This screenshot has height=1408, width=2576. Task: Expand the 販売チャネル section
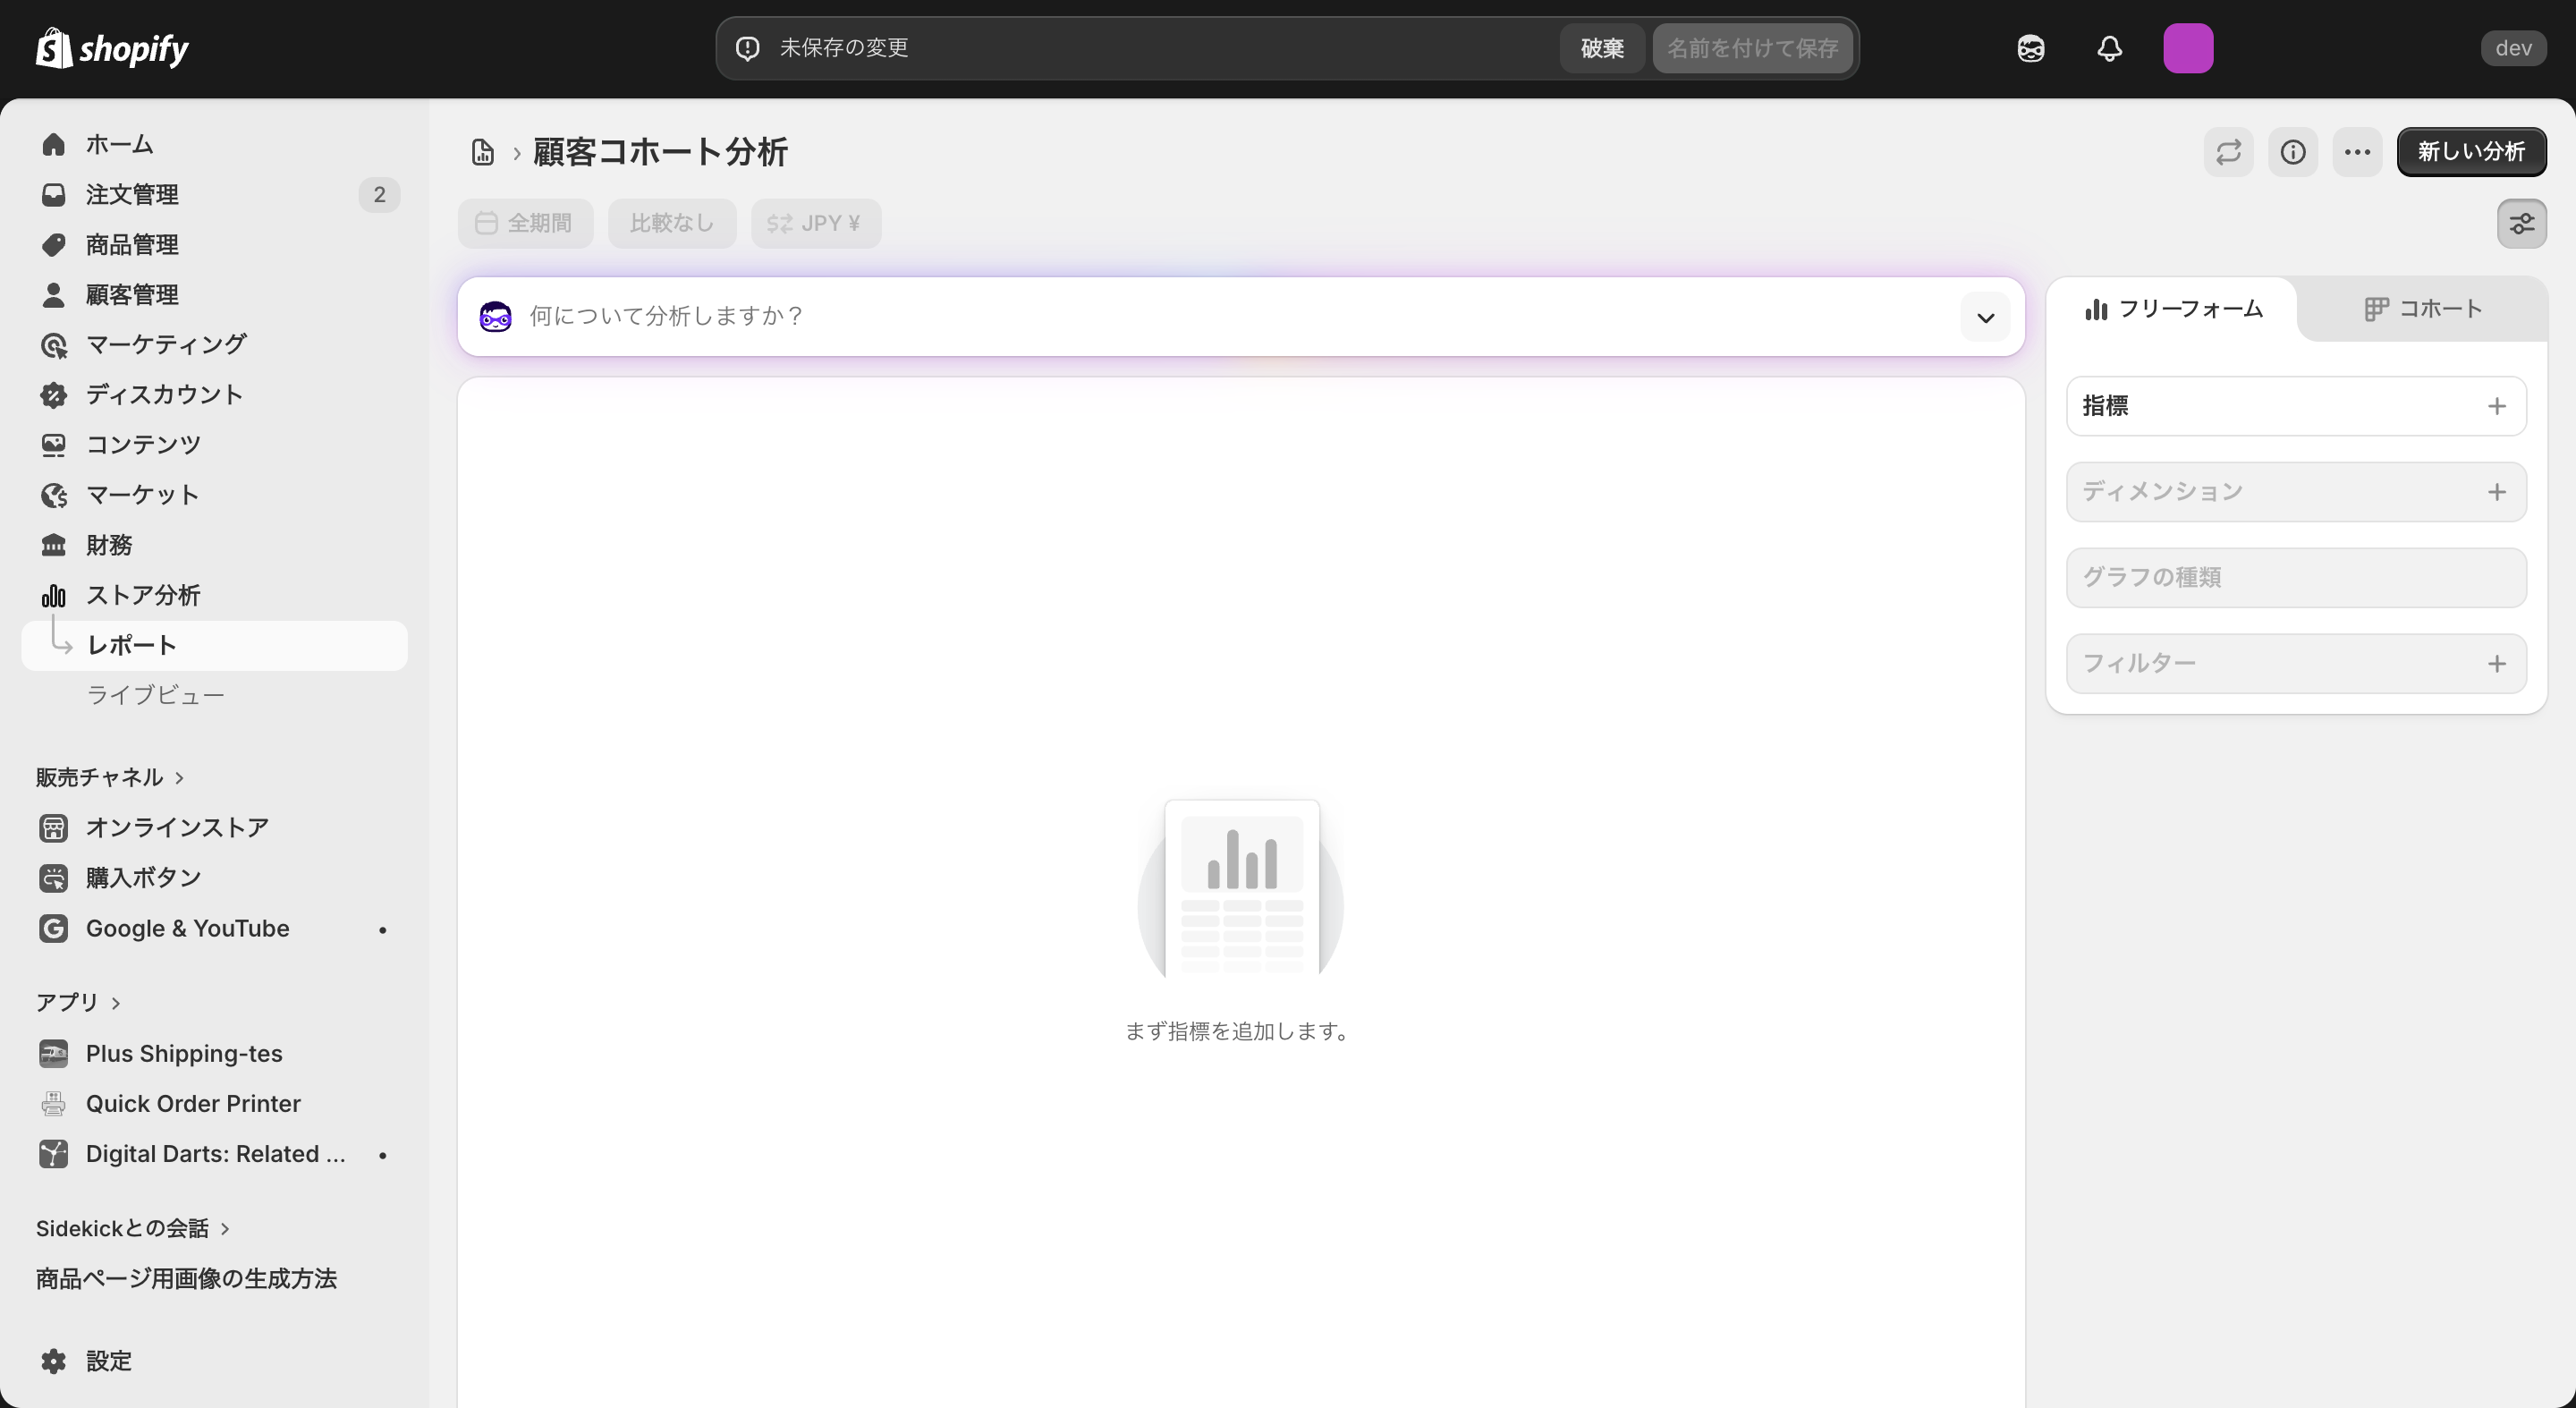(x=110, y=776)
